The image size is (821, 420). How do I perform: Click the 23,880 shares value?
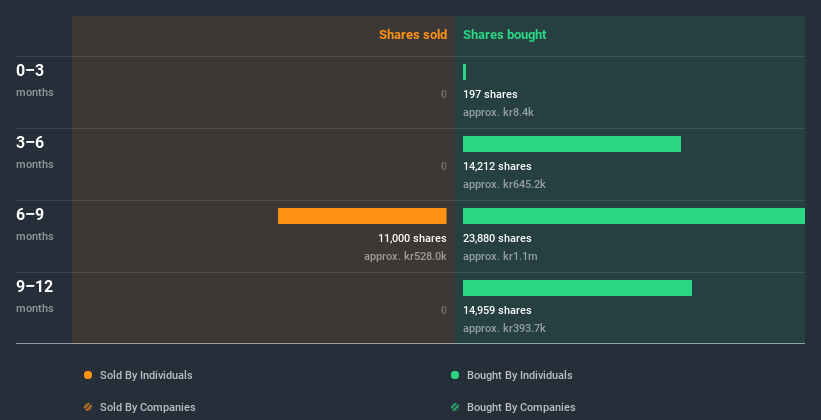tap(497, 238)
